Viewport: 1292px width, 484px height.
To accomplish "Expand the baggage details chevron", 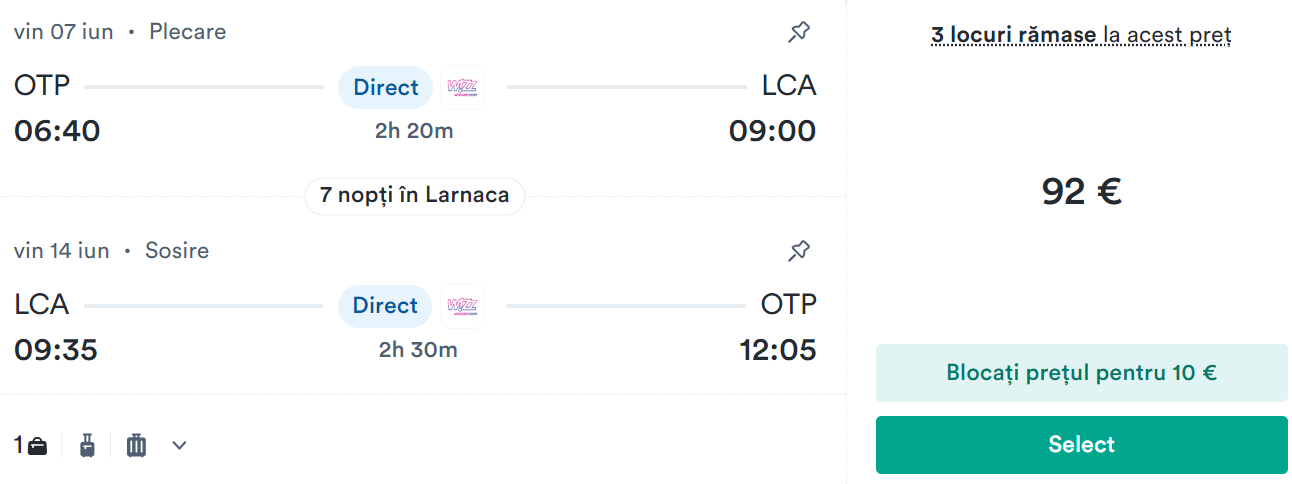I will [179, 445].
